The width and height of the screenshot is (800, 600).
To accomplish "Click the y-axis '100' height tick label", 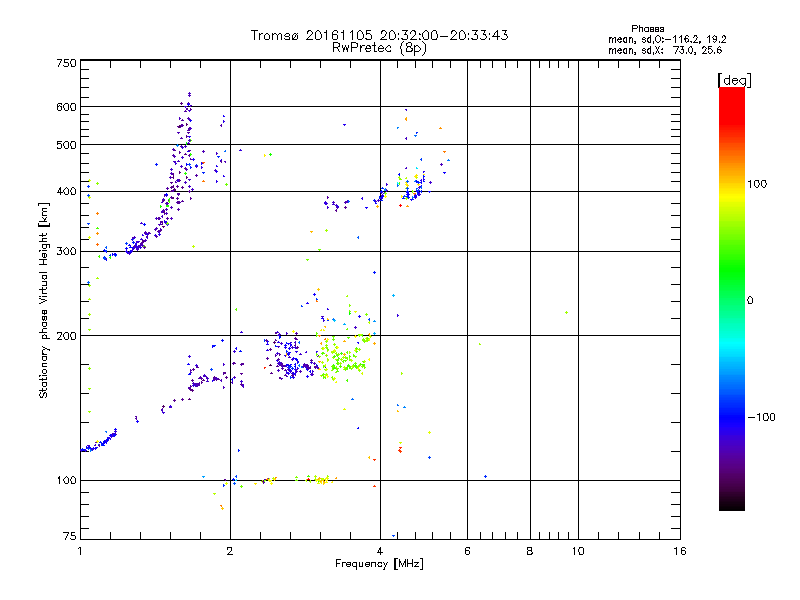I will tap(66, 481).
